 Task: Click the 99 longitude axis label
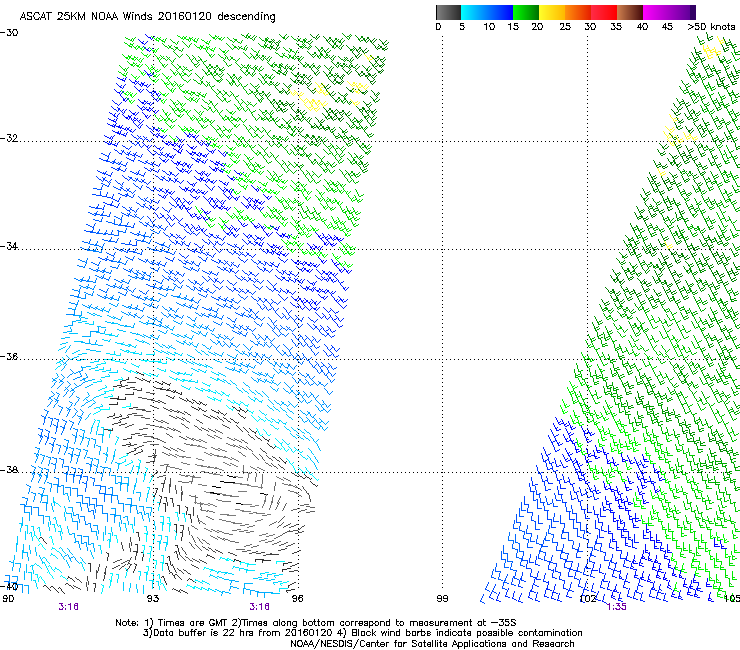(x=442, y=599)
